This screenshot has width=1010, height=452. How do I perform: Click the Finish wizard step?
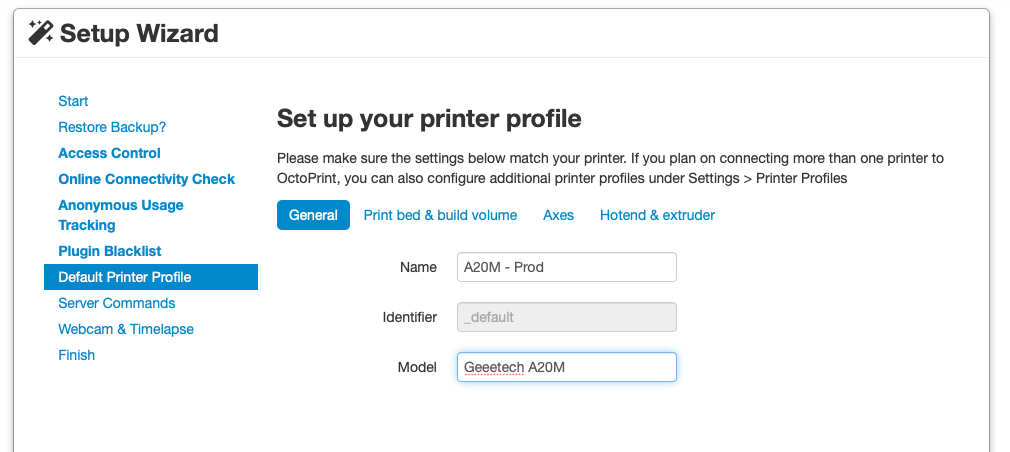tap(77, 355)
